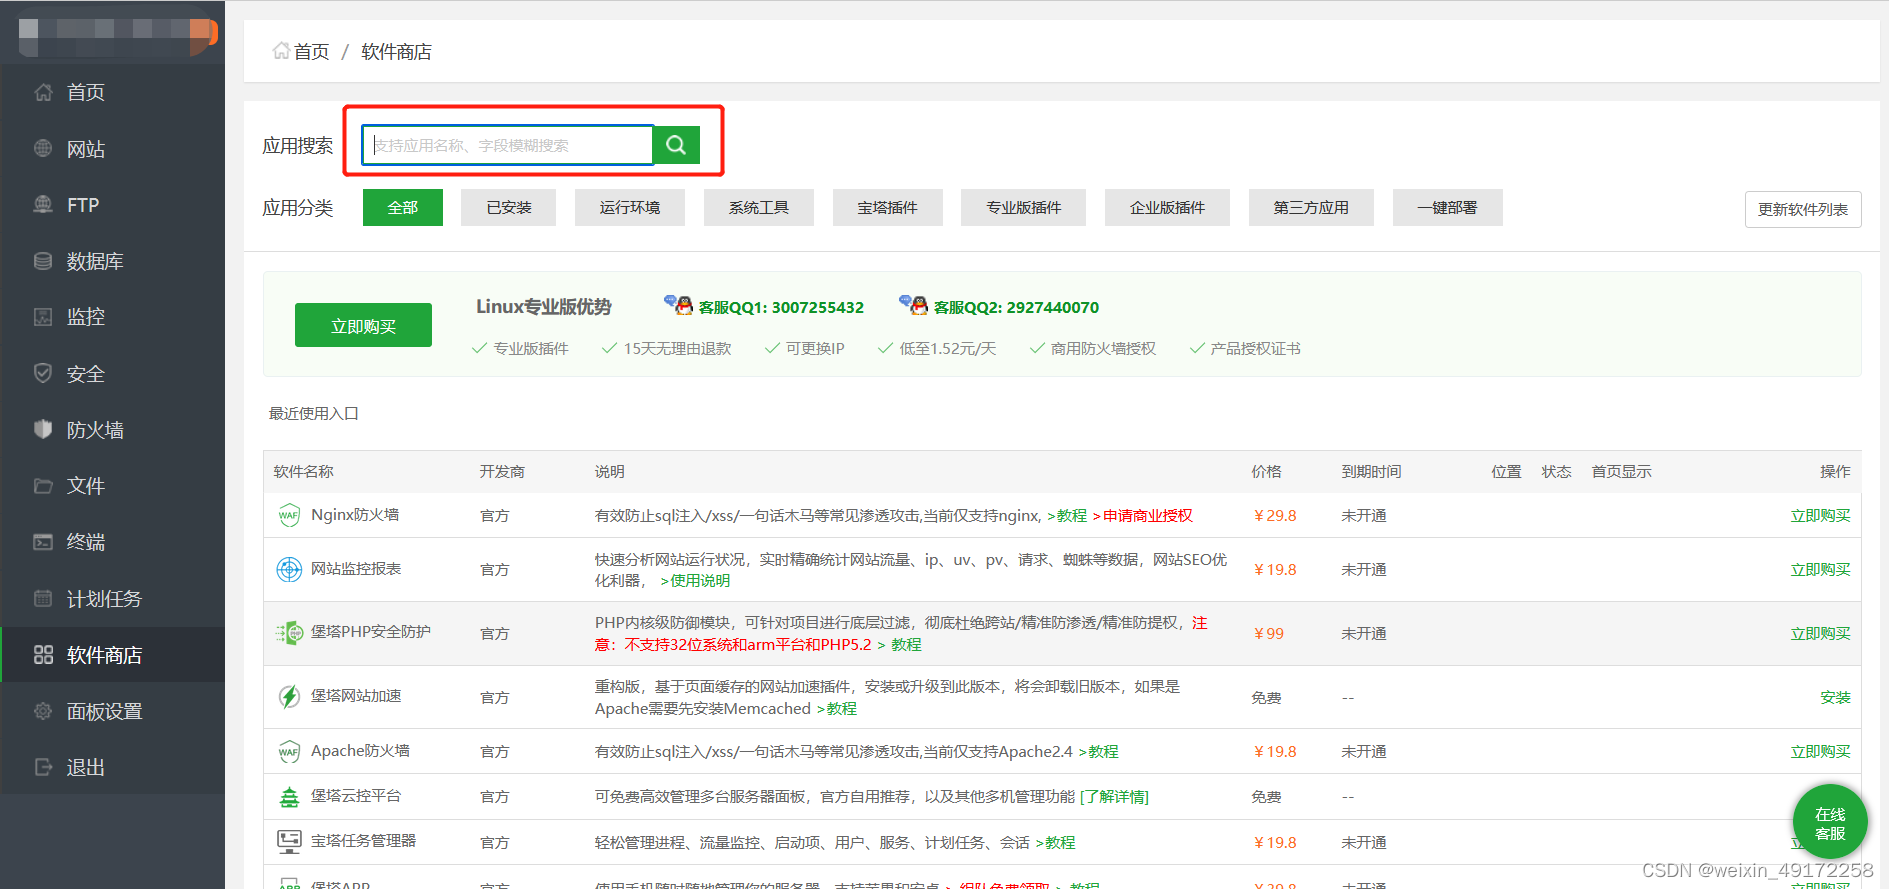Click the grid icon beside 软件商店
Screen dimensions: 1889x889
(43, 655)
